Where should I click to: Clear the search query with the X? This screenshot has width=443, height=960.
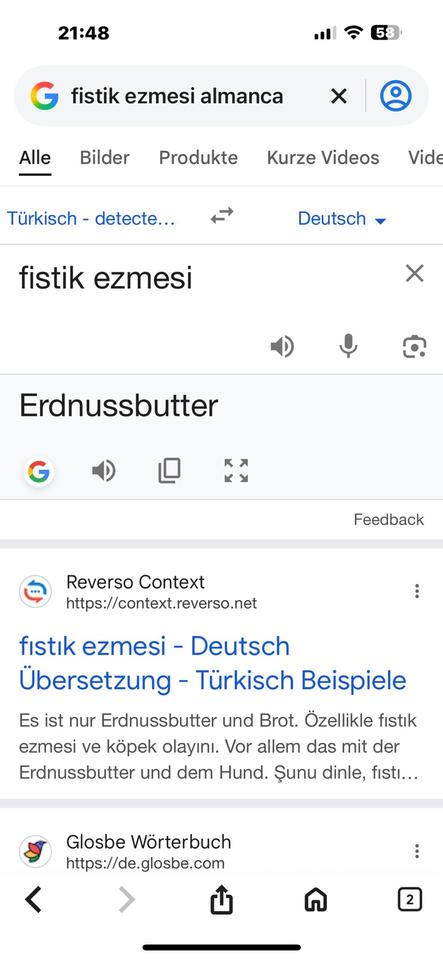click(x=338, y=96)
